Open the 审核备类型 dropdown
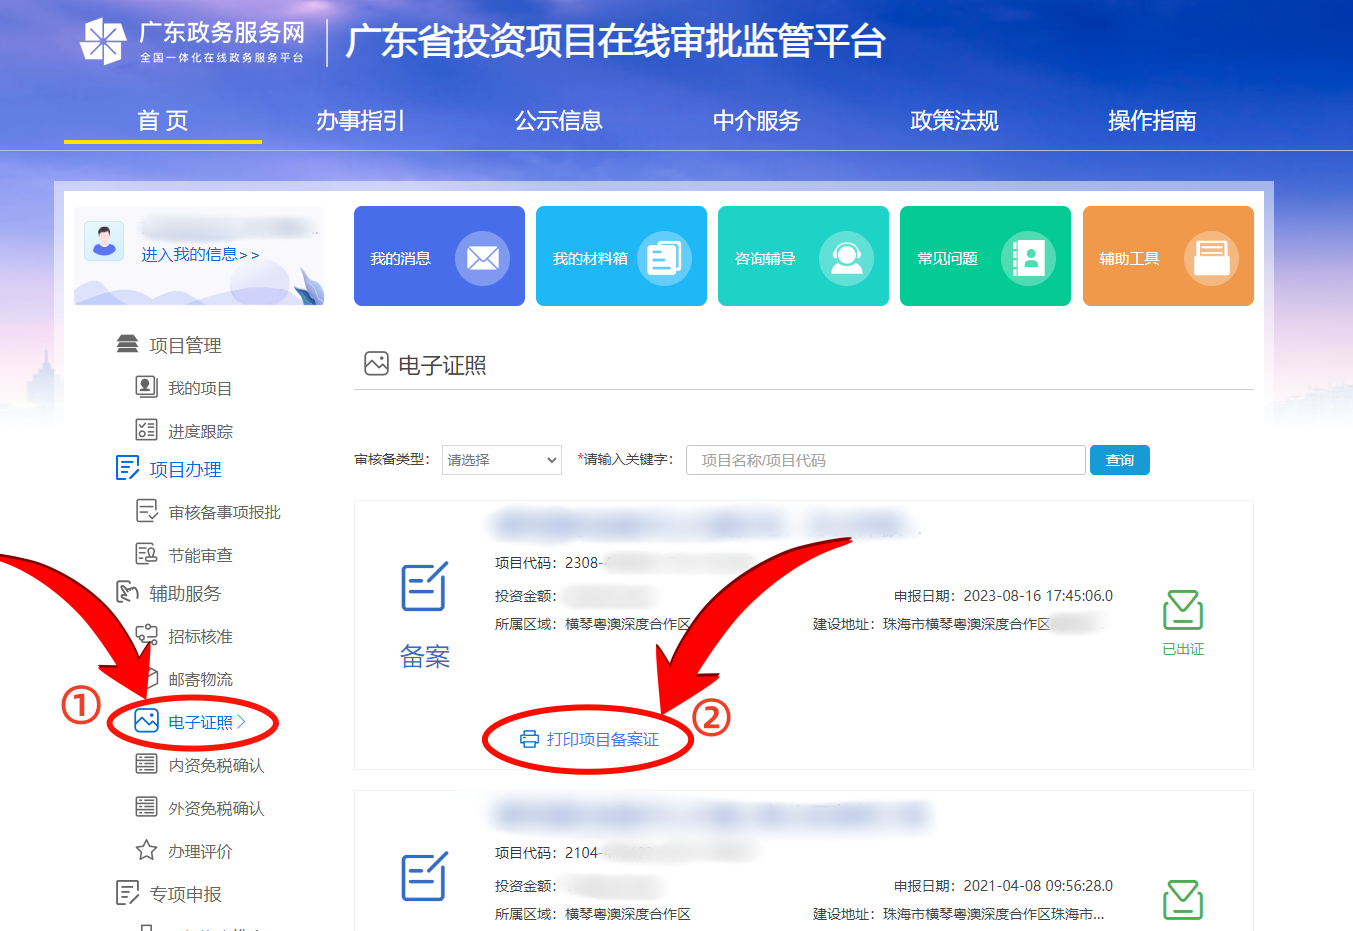This screenshot has height=931, width=1353. coord(501,459)
